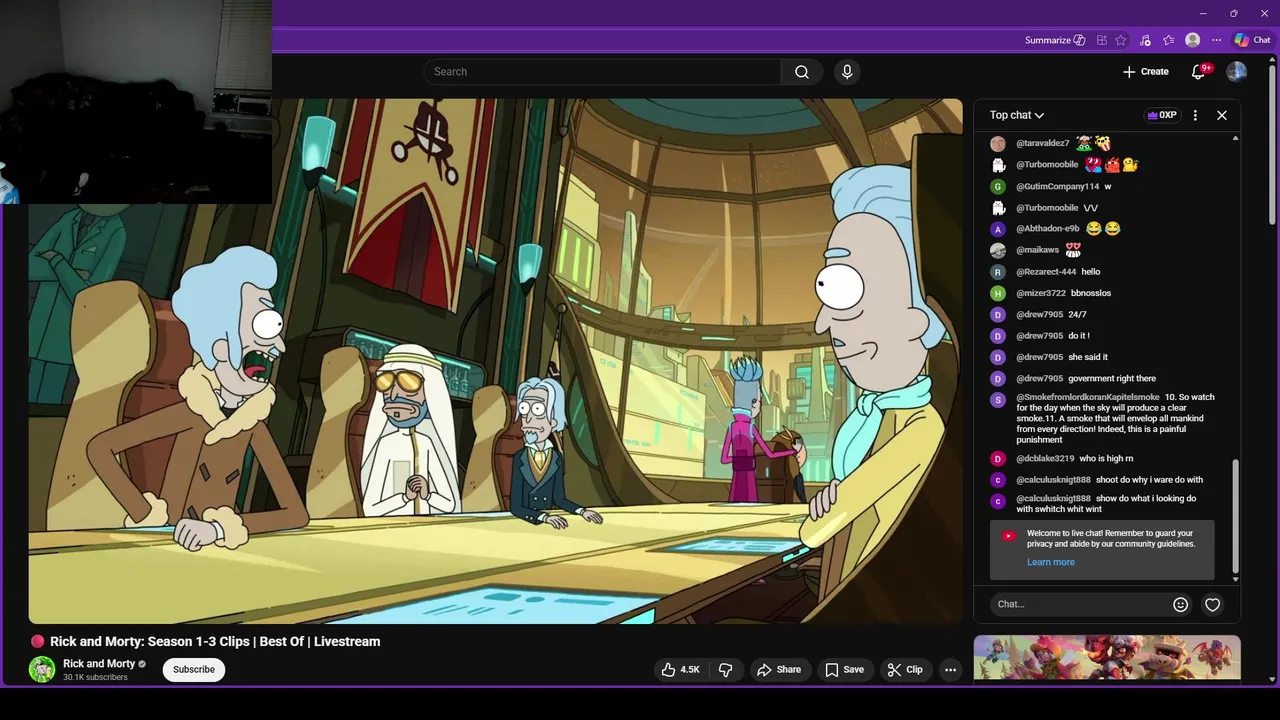Click @SmokefromlordkoranKapitelsmoke username

point(1088,397)
